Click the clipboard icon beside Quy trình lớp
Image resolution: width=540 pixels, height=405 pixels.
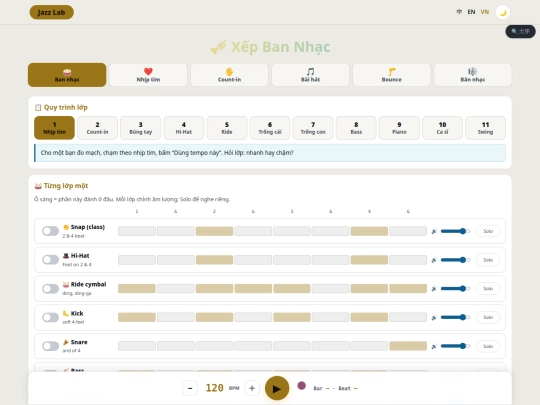[38, 107]
